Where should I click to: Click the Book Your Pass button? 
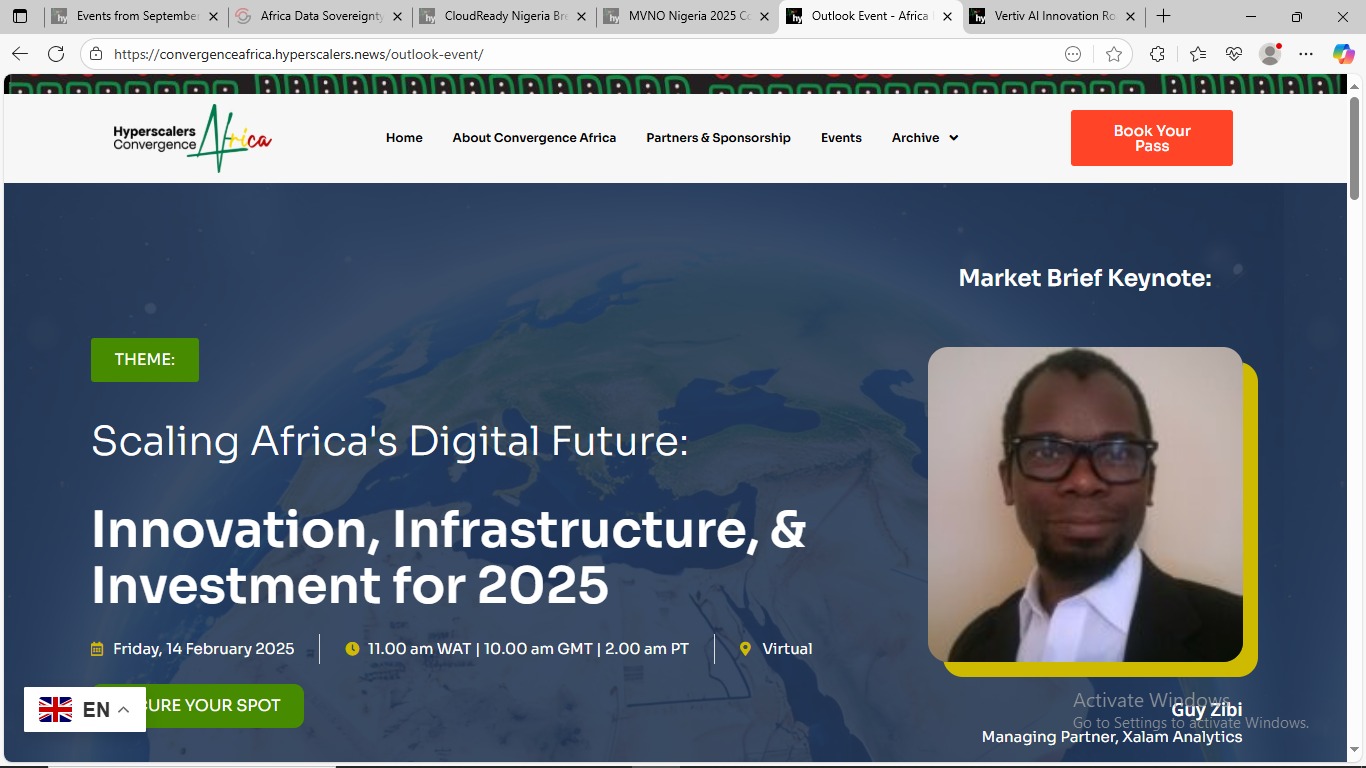click(1151, 138)
